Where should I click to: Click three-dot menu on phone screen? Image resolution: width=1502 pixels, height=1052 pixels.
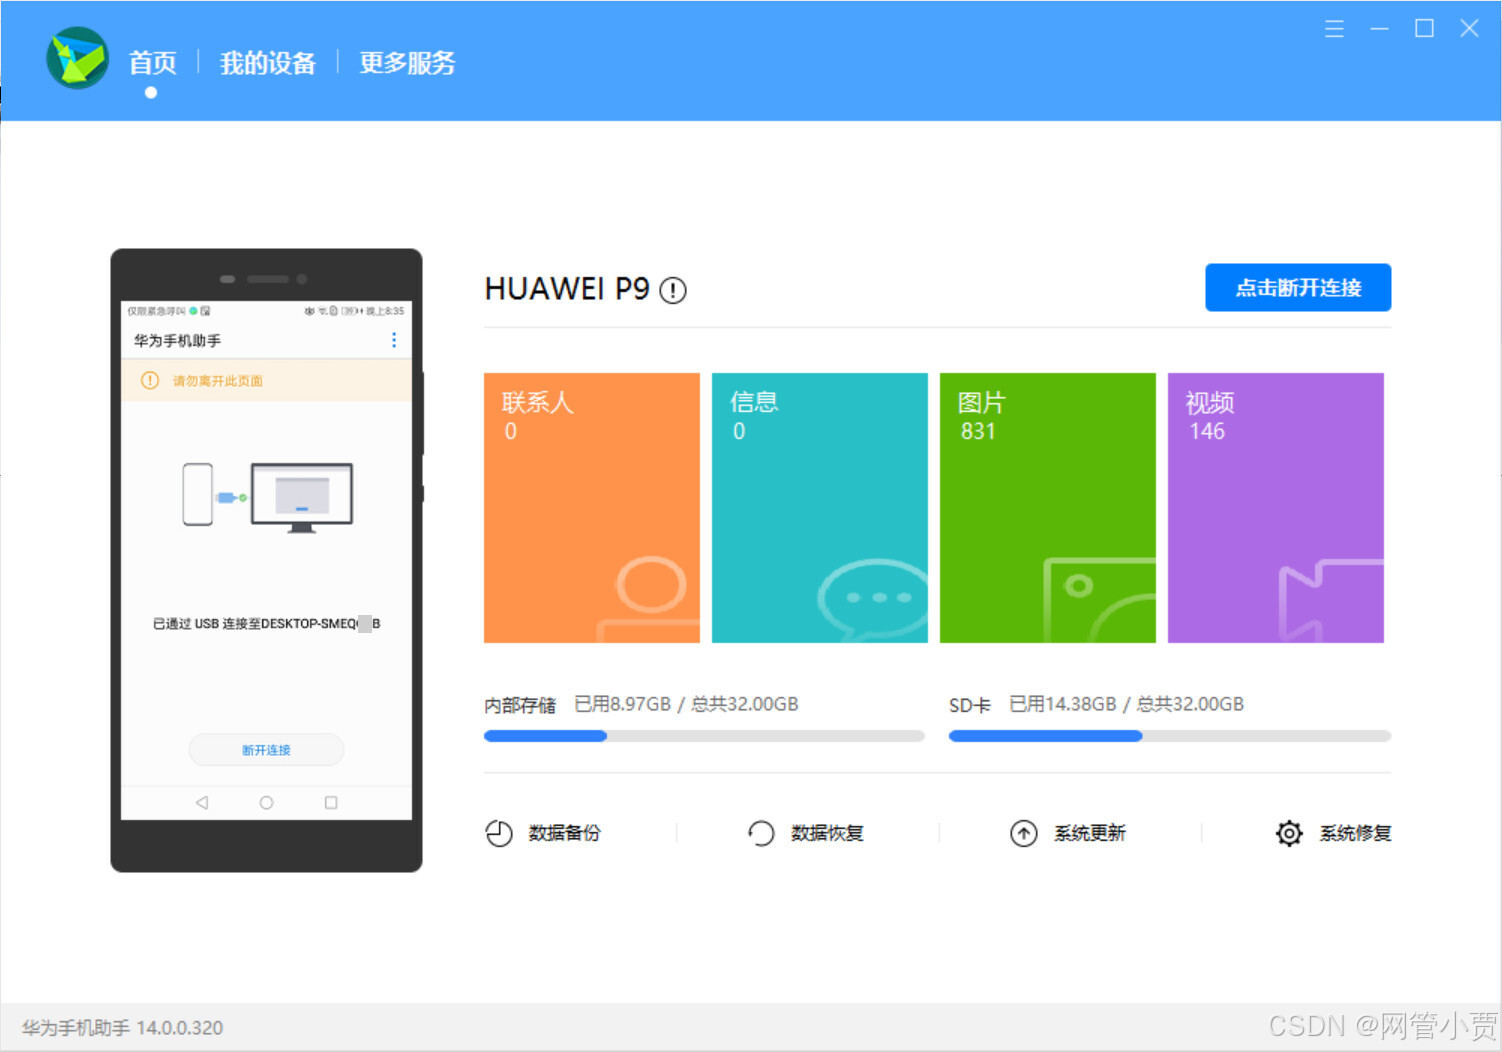click(x=394, y=340)
